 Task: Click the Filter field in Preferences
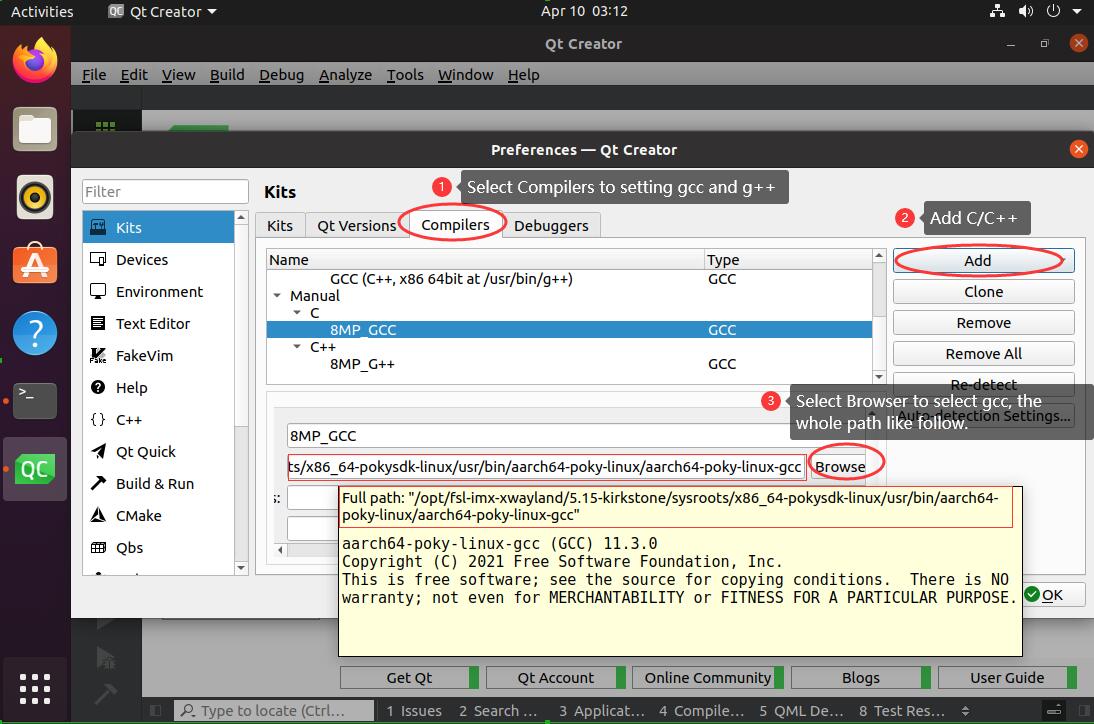click(165, 192)
